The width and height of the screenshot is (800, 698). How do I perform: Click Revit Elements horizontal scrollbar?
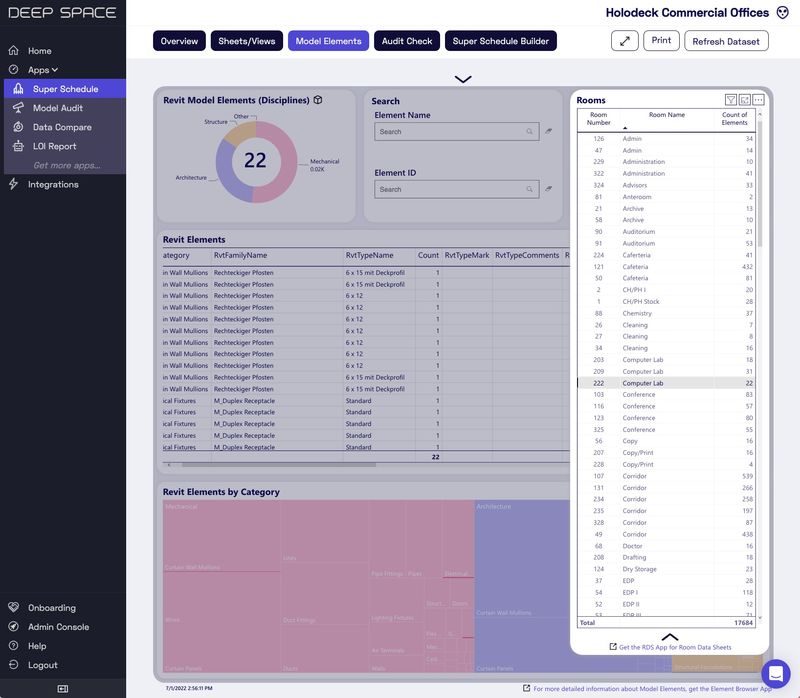(279, 465)
